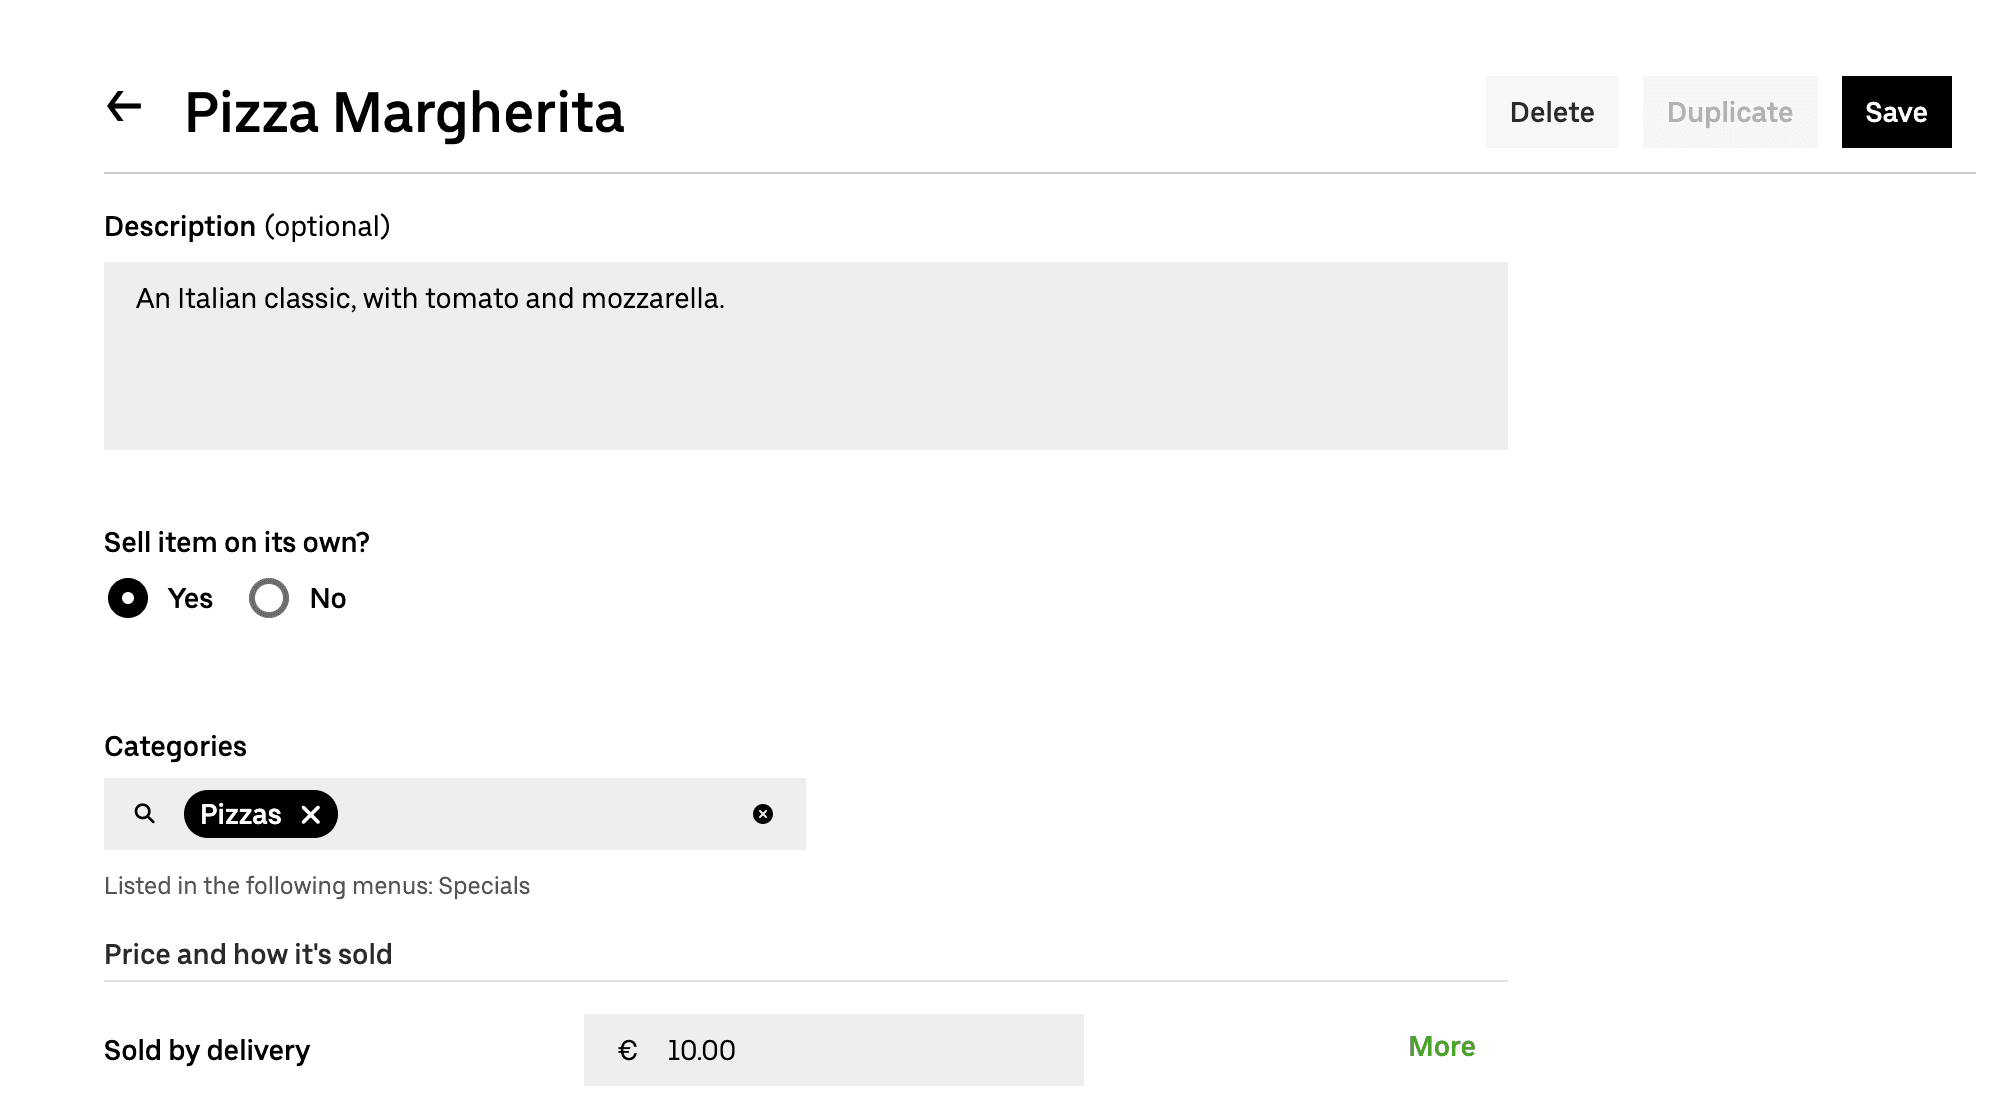Image resolution: width=1992 pixels, height=1112 pixels.
Task: Select Yes for selling item on its own
Action: coord(128,598)
